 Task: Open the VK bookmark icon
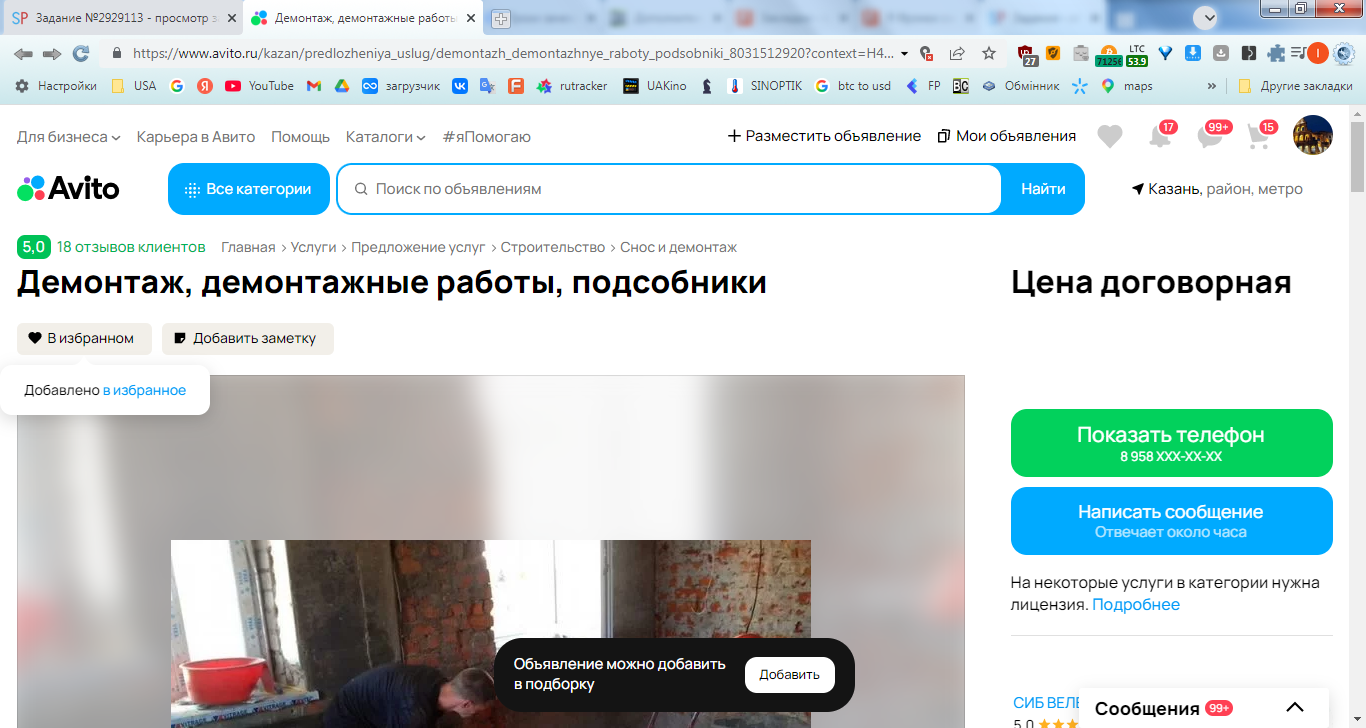click(x=460, y=86)
